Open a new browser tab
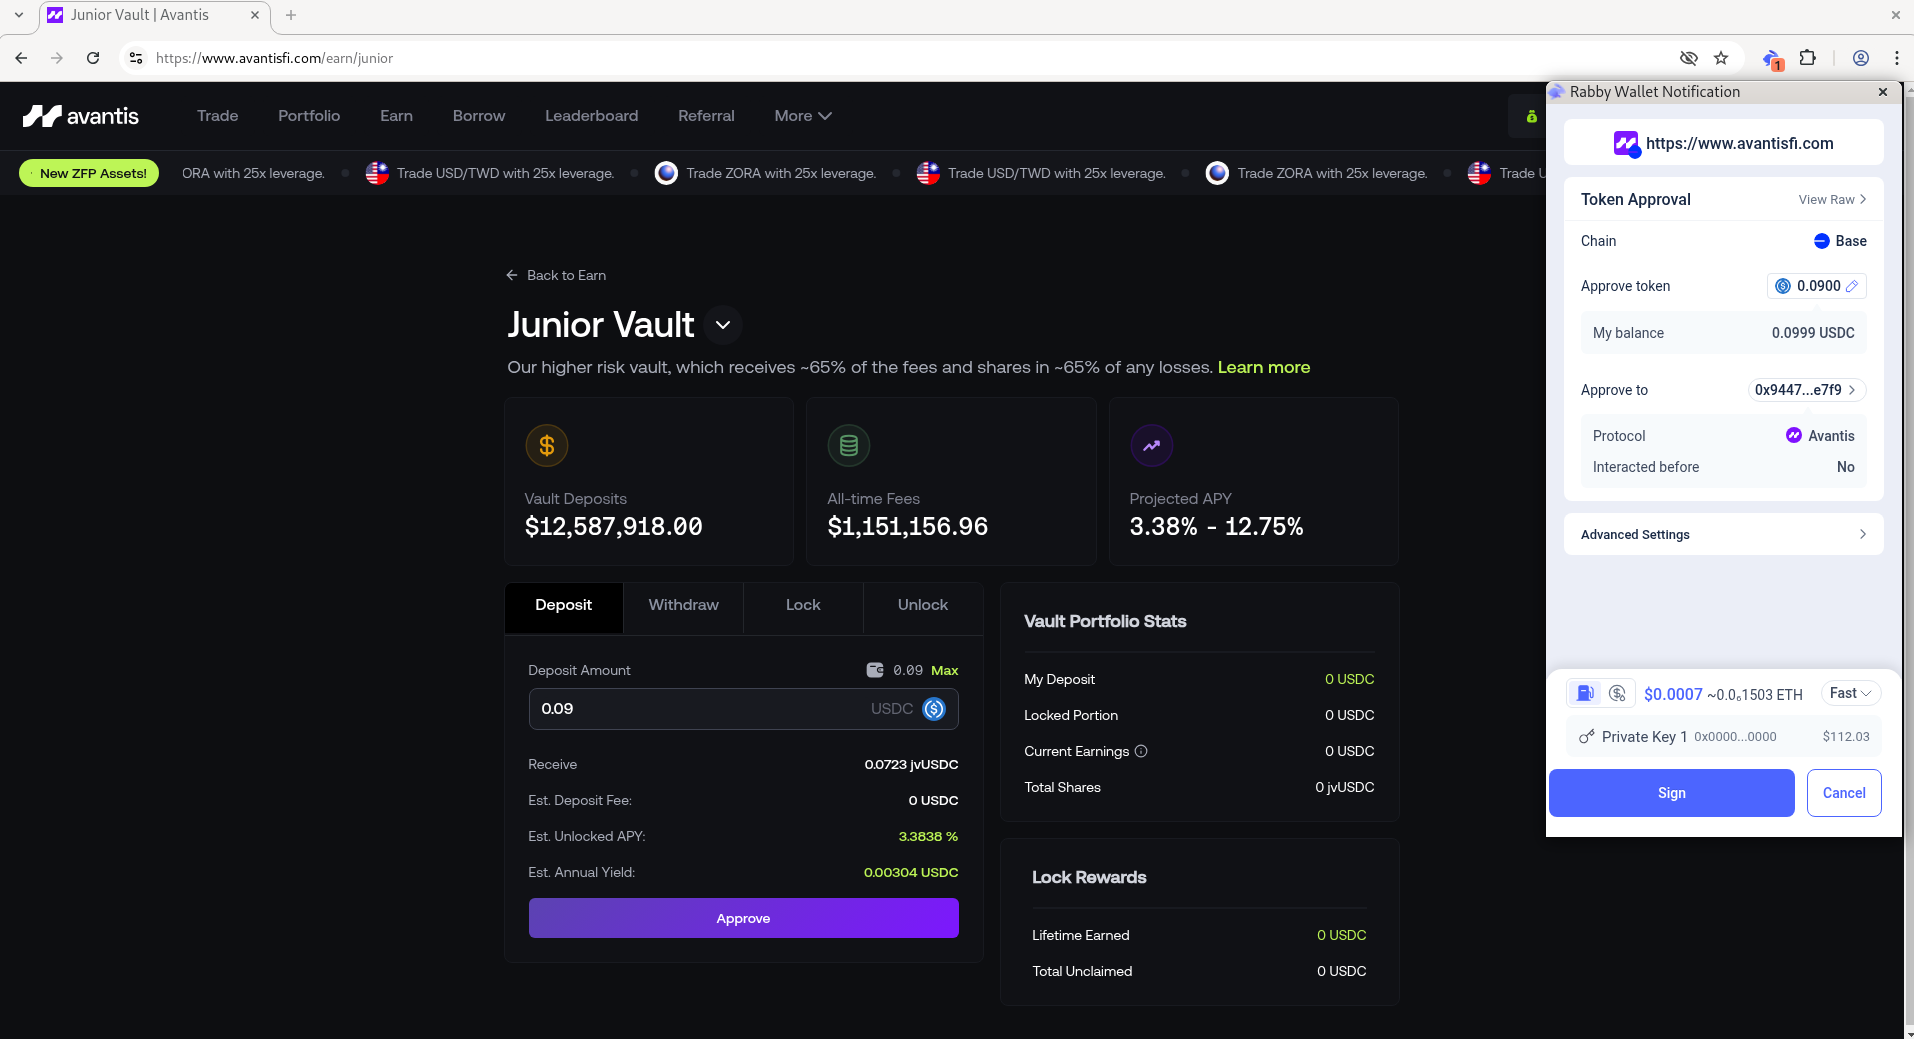 [291, 15]
